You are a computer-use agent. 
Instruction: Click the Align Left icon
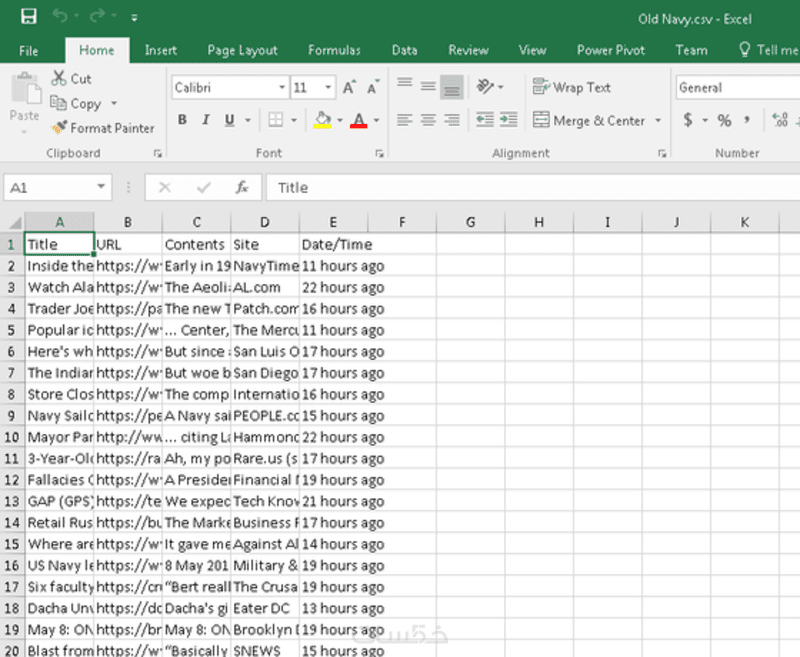(x=405, y=120)
